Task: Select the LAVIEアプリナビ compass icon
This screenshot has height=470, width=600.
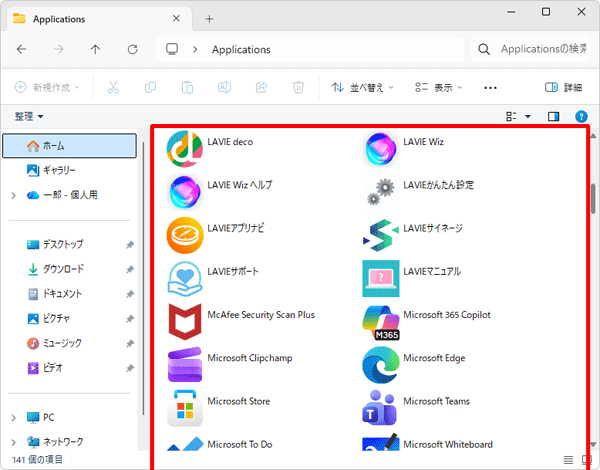Action: 184,235
